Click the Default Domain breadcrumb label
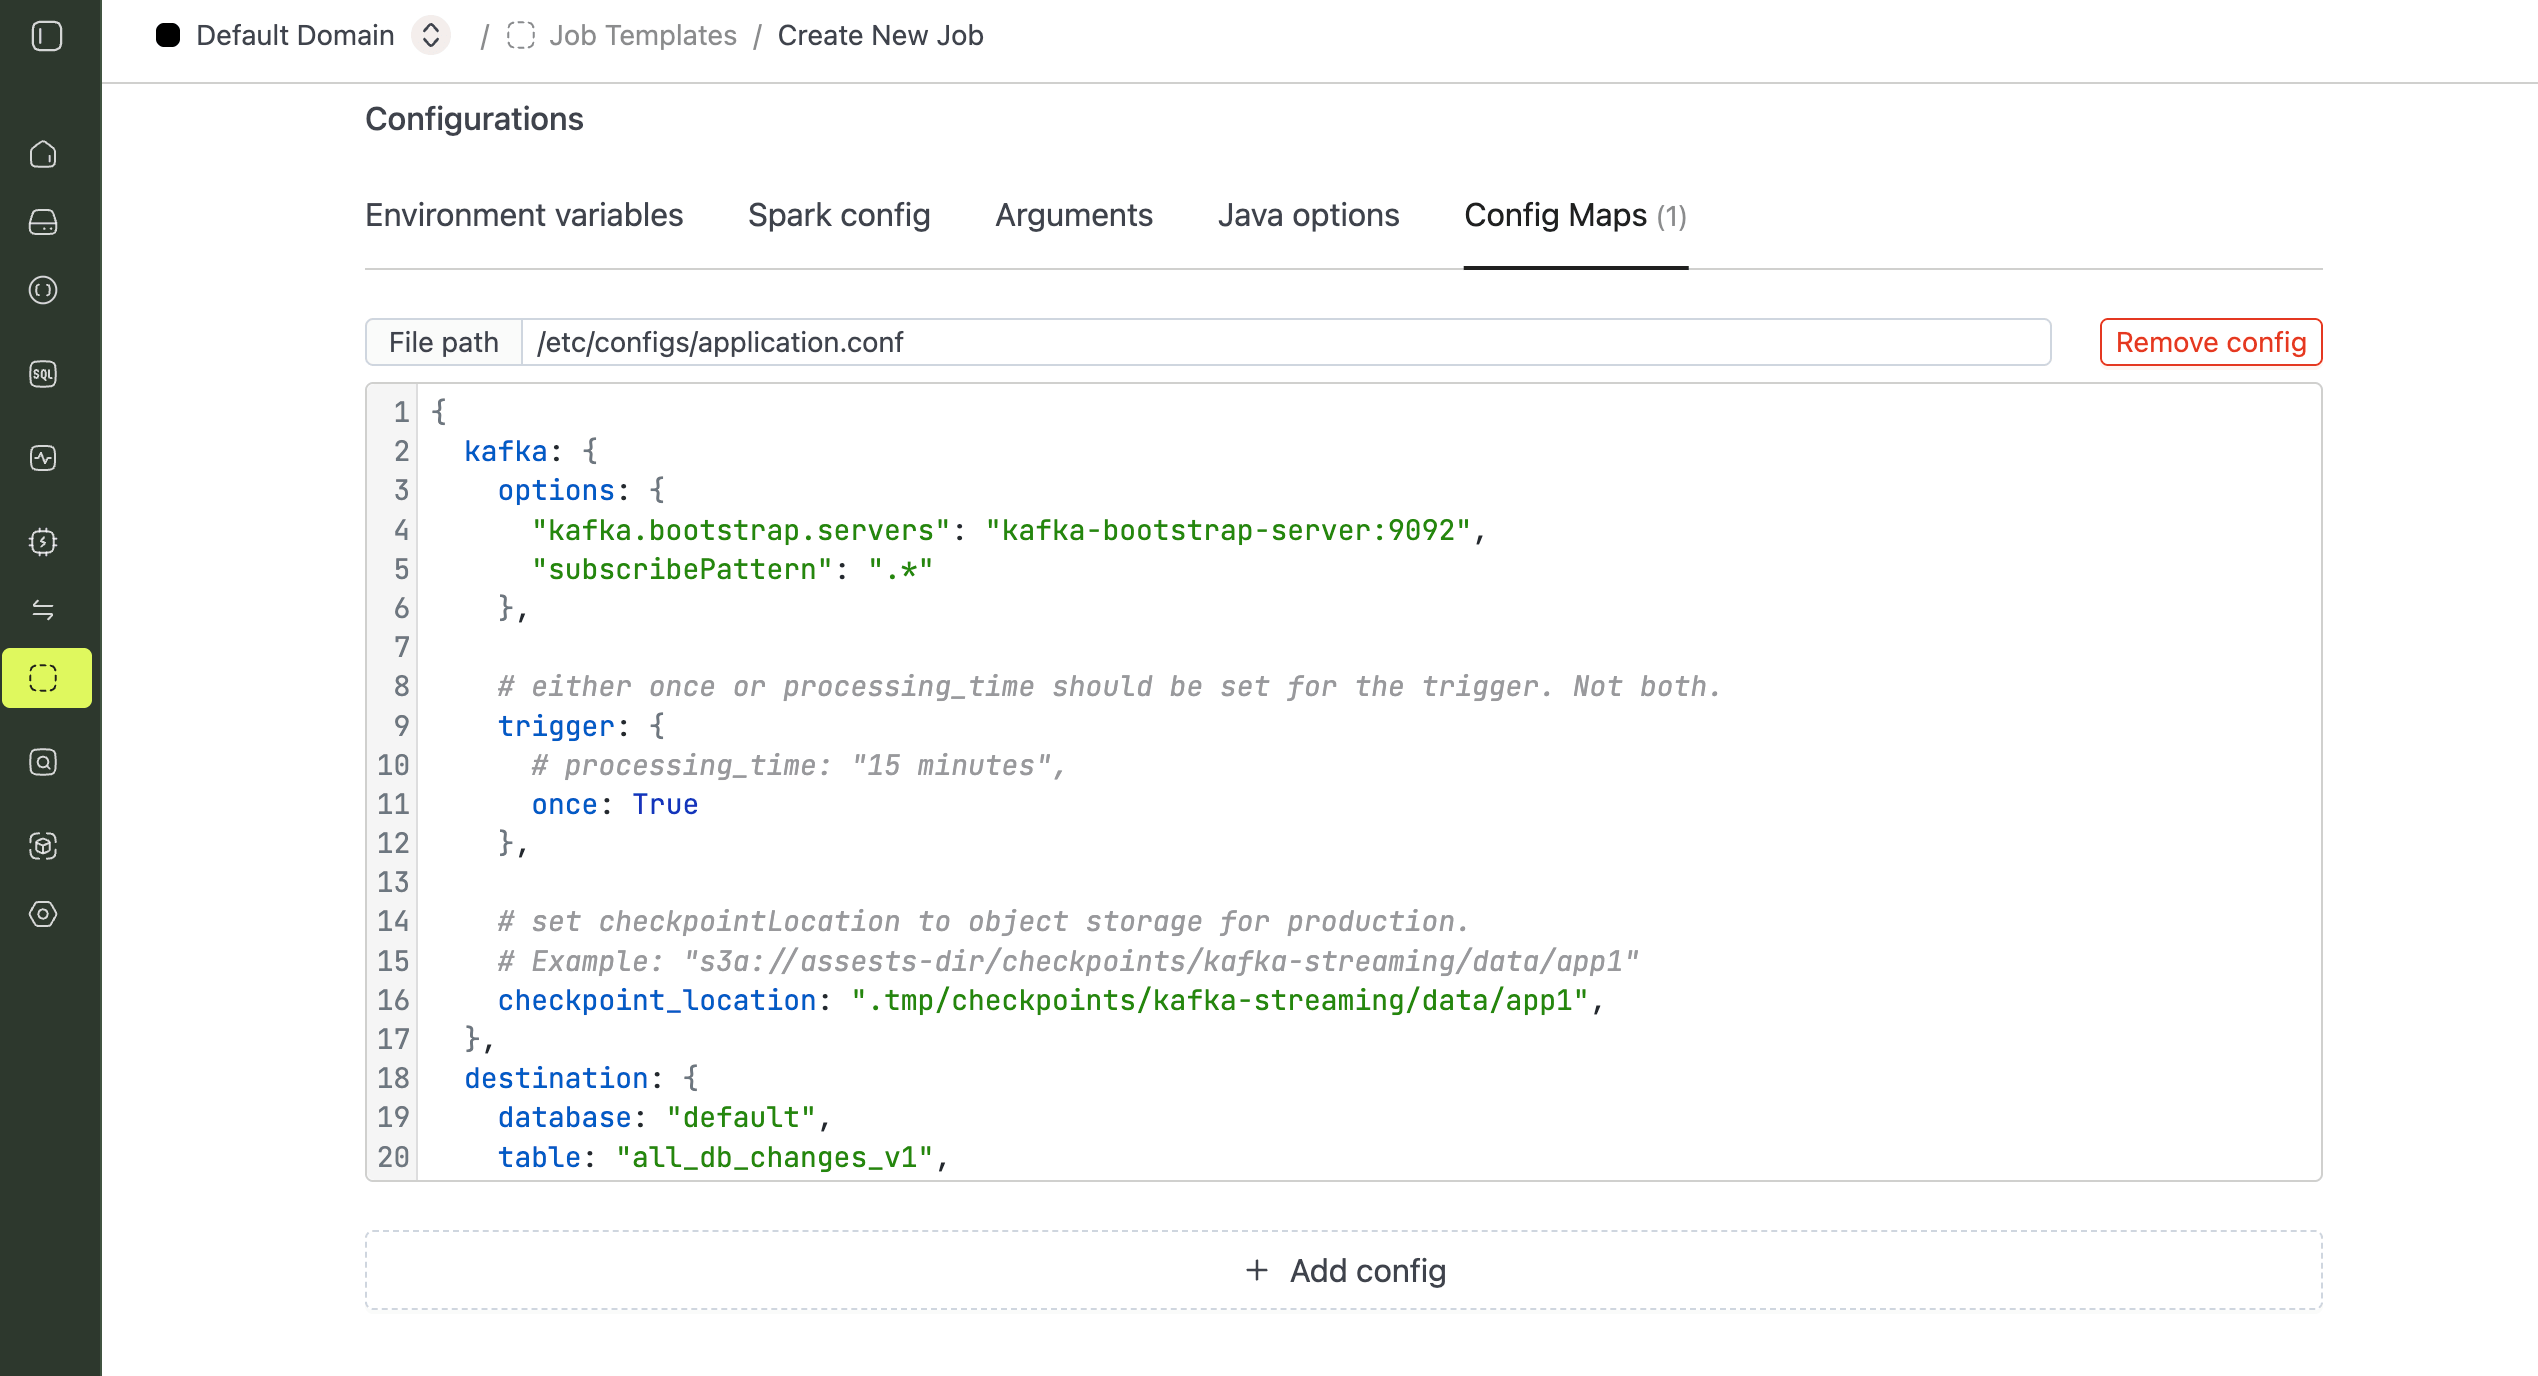This screenshot has height=1376, width=2538. pos(295,36)
